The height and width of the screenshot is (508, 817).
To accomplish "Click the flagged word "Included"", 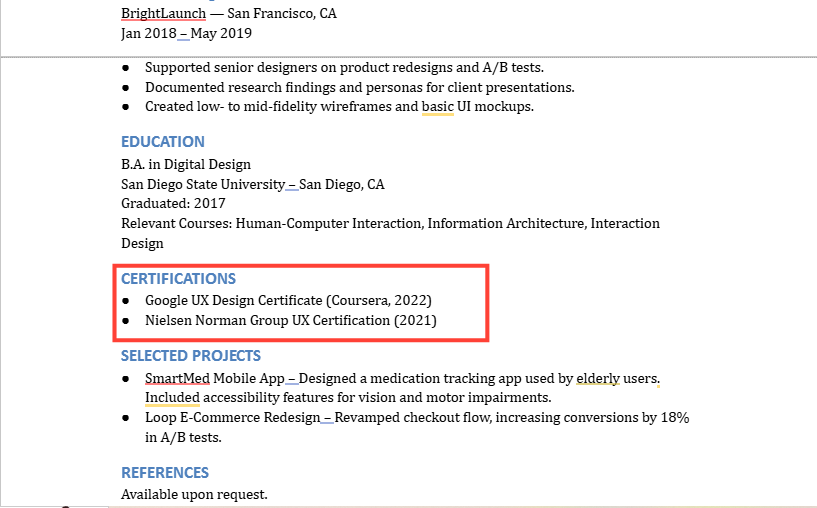I will pos(172,398).
